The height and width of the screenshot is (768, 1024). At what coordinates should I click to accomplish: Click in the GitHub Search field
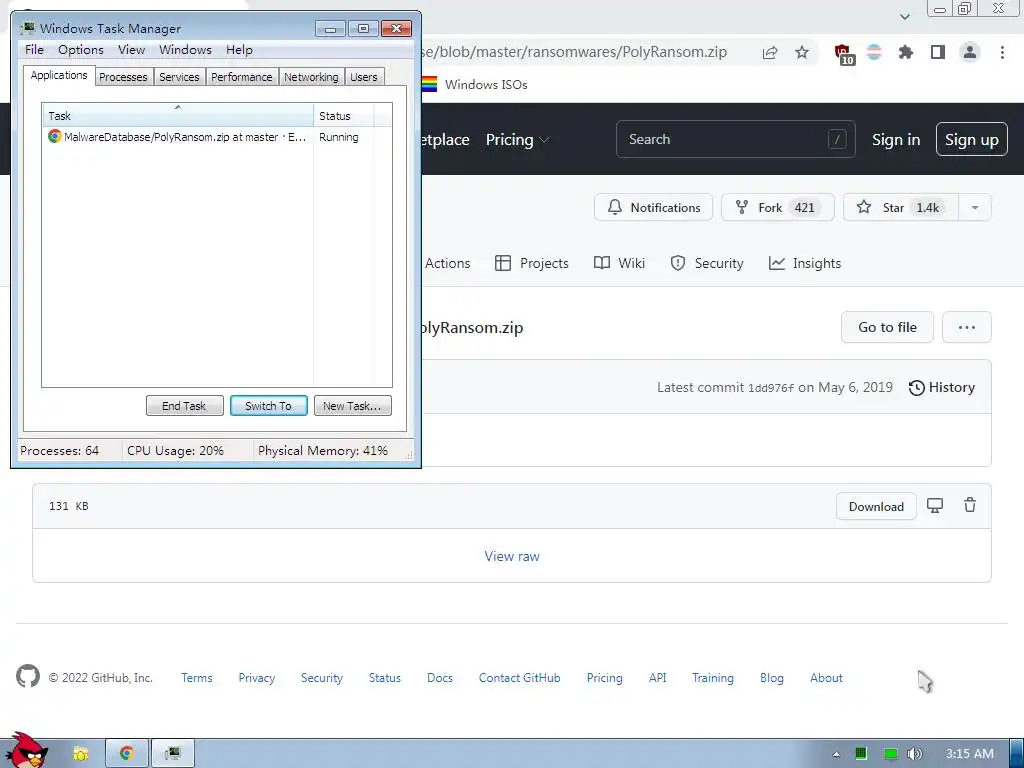click(x=735, y=139)
